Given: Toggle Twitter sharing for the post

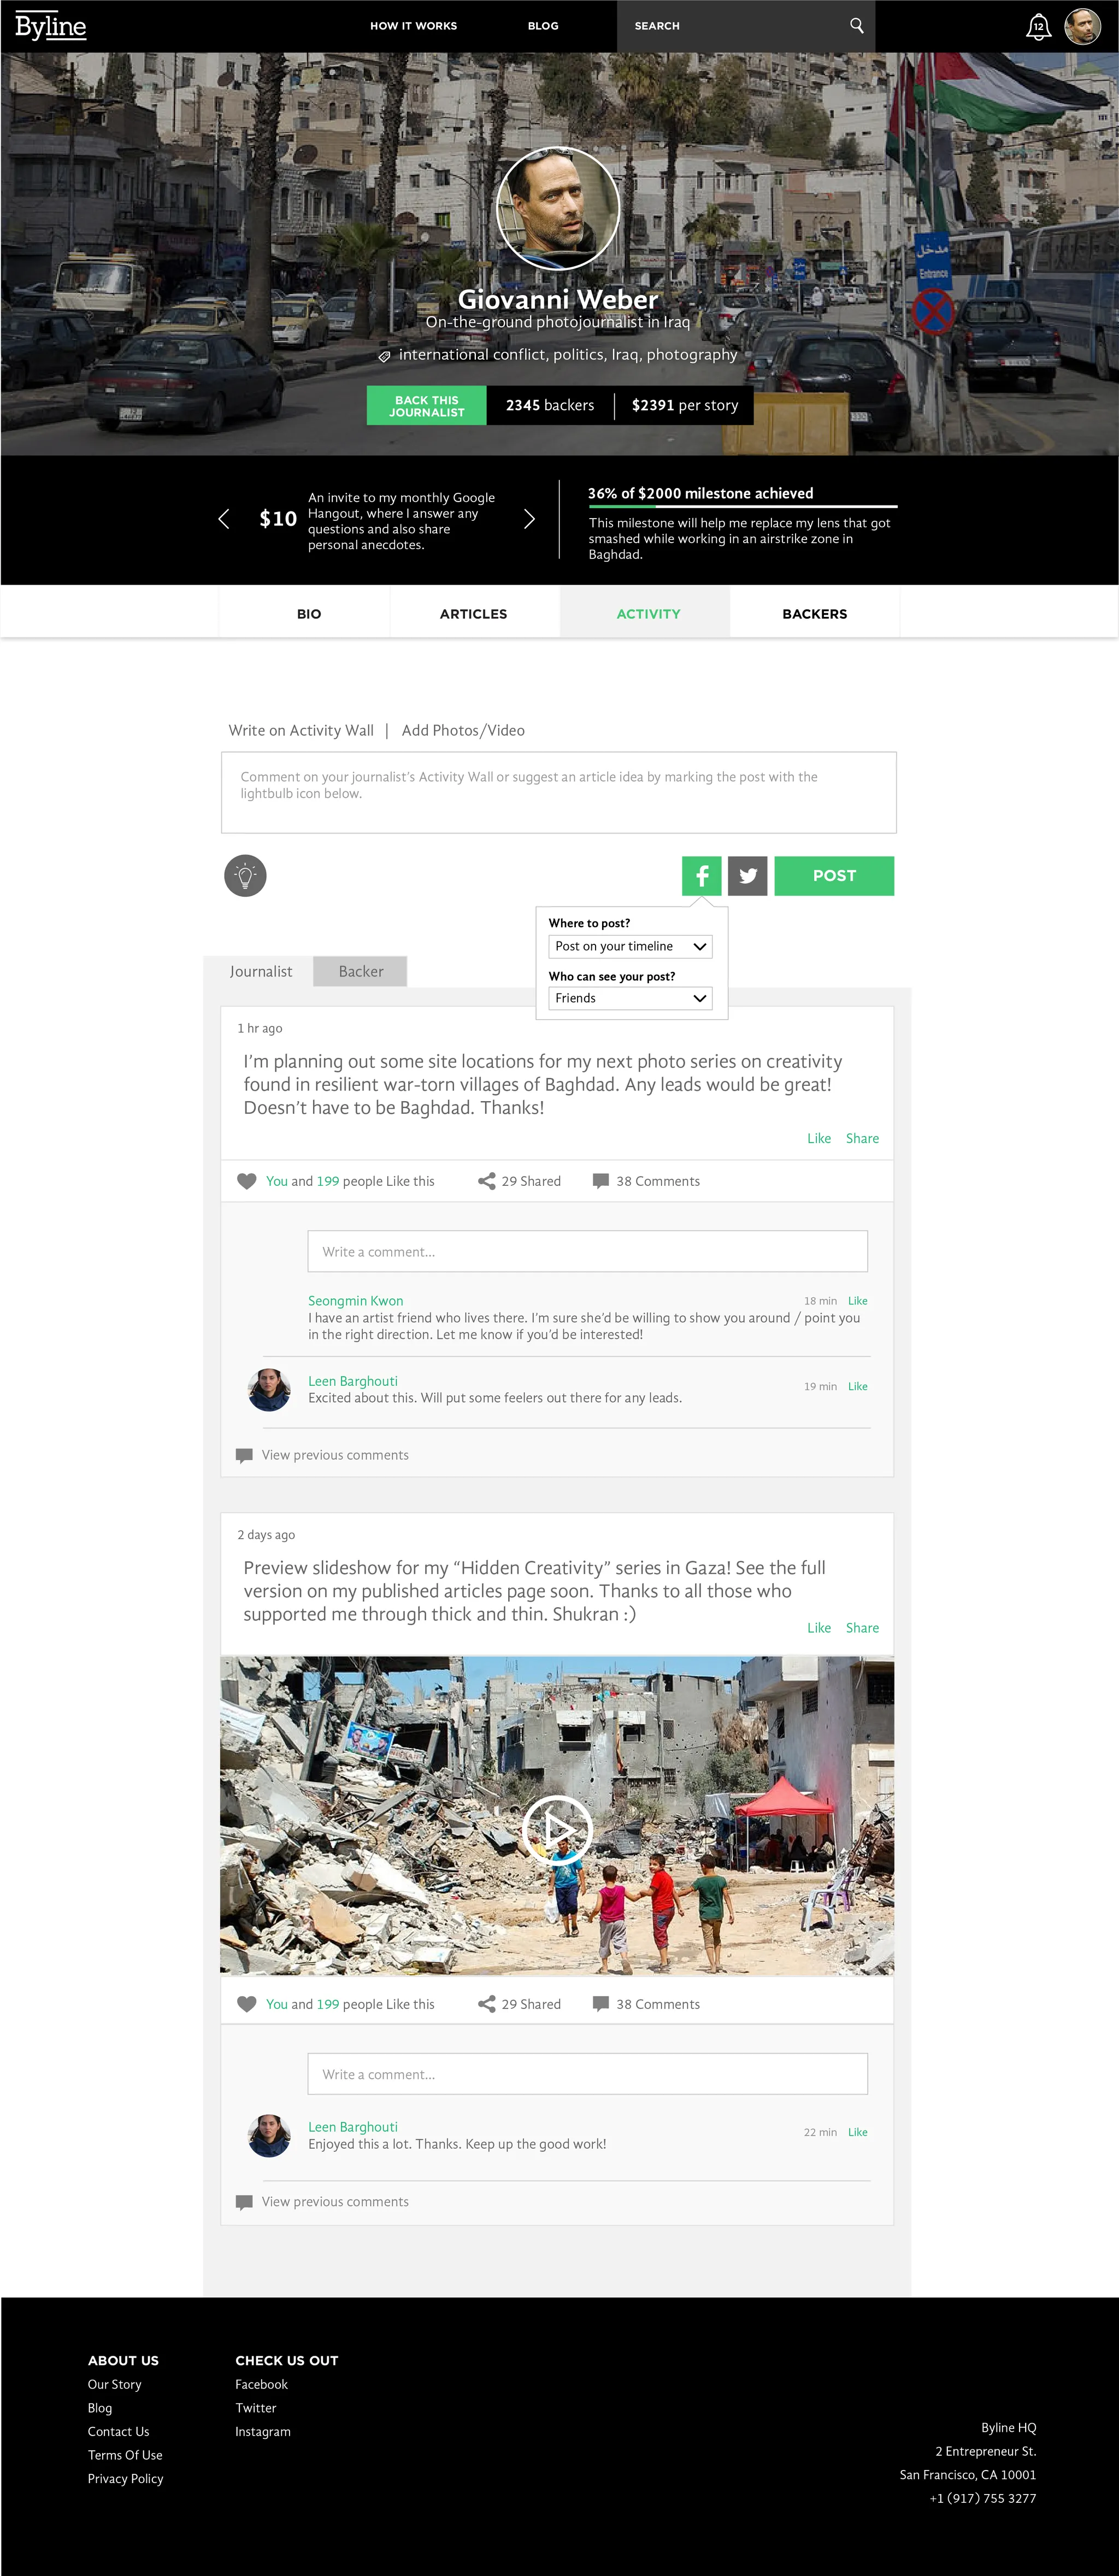Looking at the screenshot, I should point(748,876).
